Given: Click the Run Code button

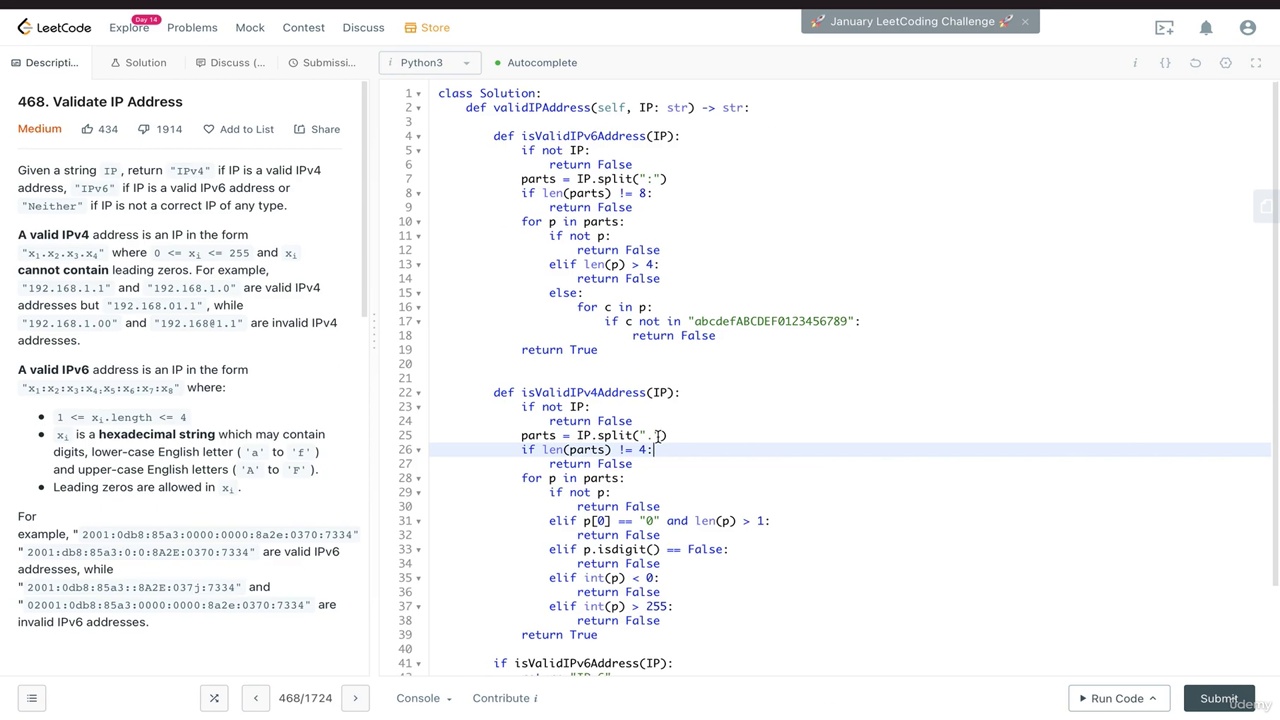Looking at the screenshot, I should pyautogui.click(x=1118, y=698).
